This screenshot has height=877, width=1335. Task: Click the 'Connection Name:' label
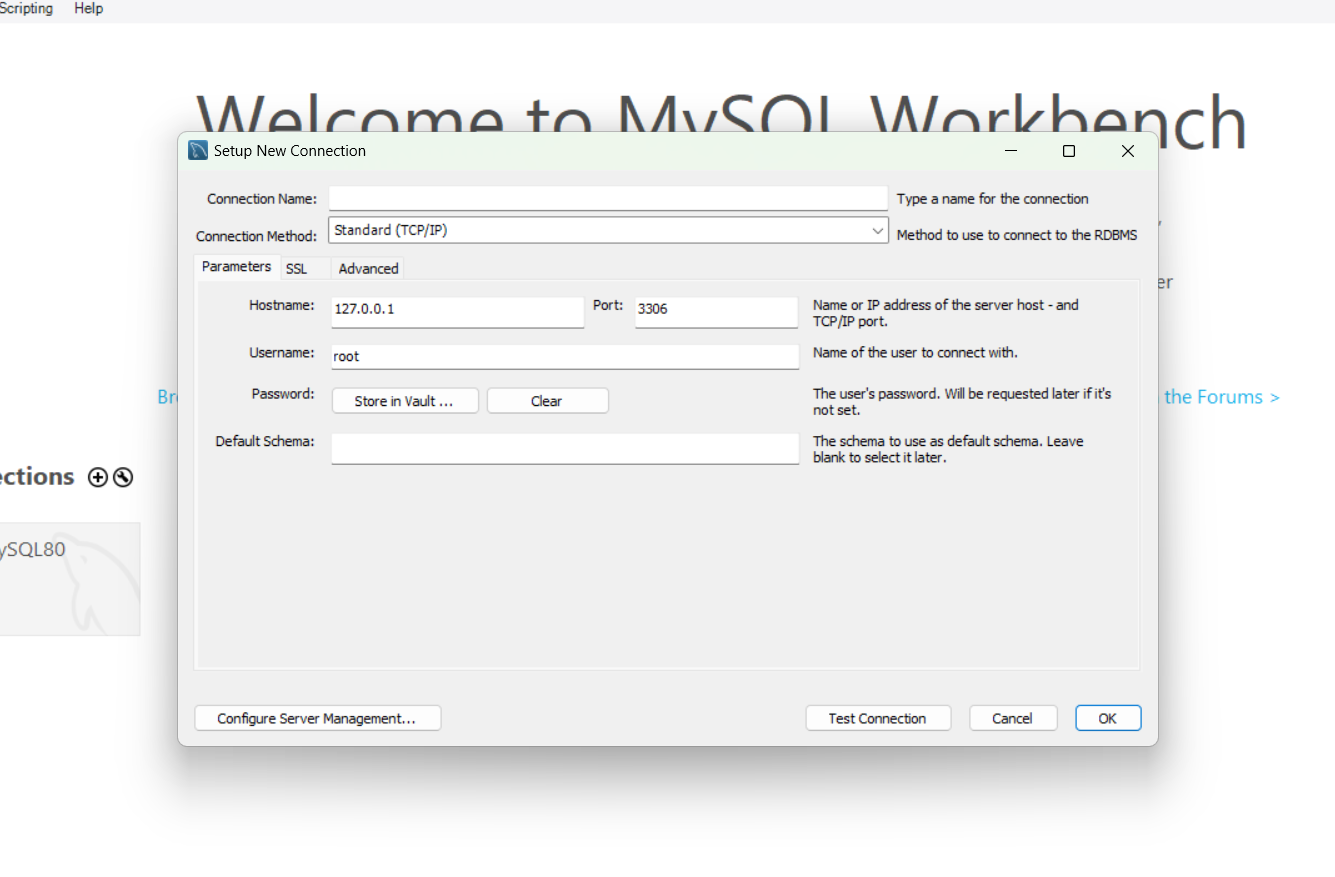(x=262, y=199)
